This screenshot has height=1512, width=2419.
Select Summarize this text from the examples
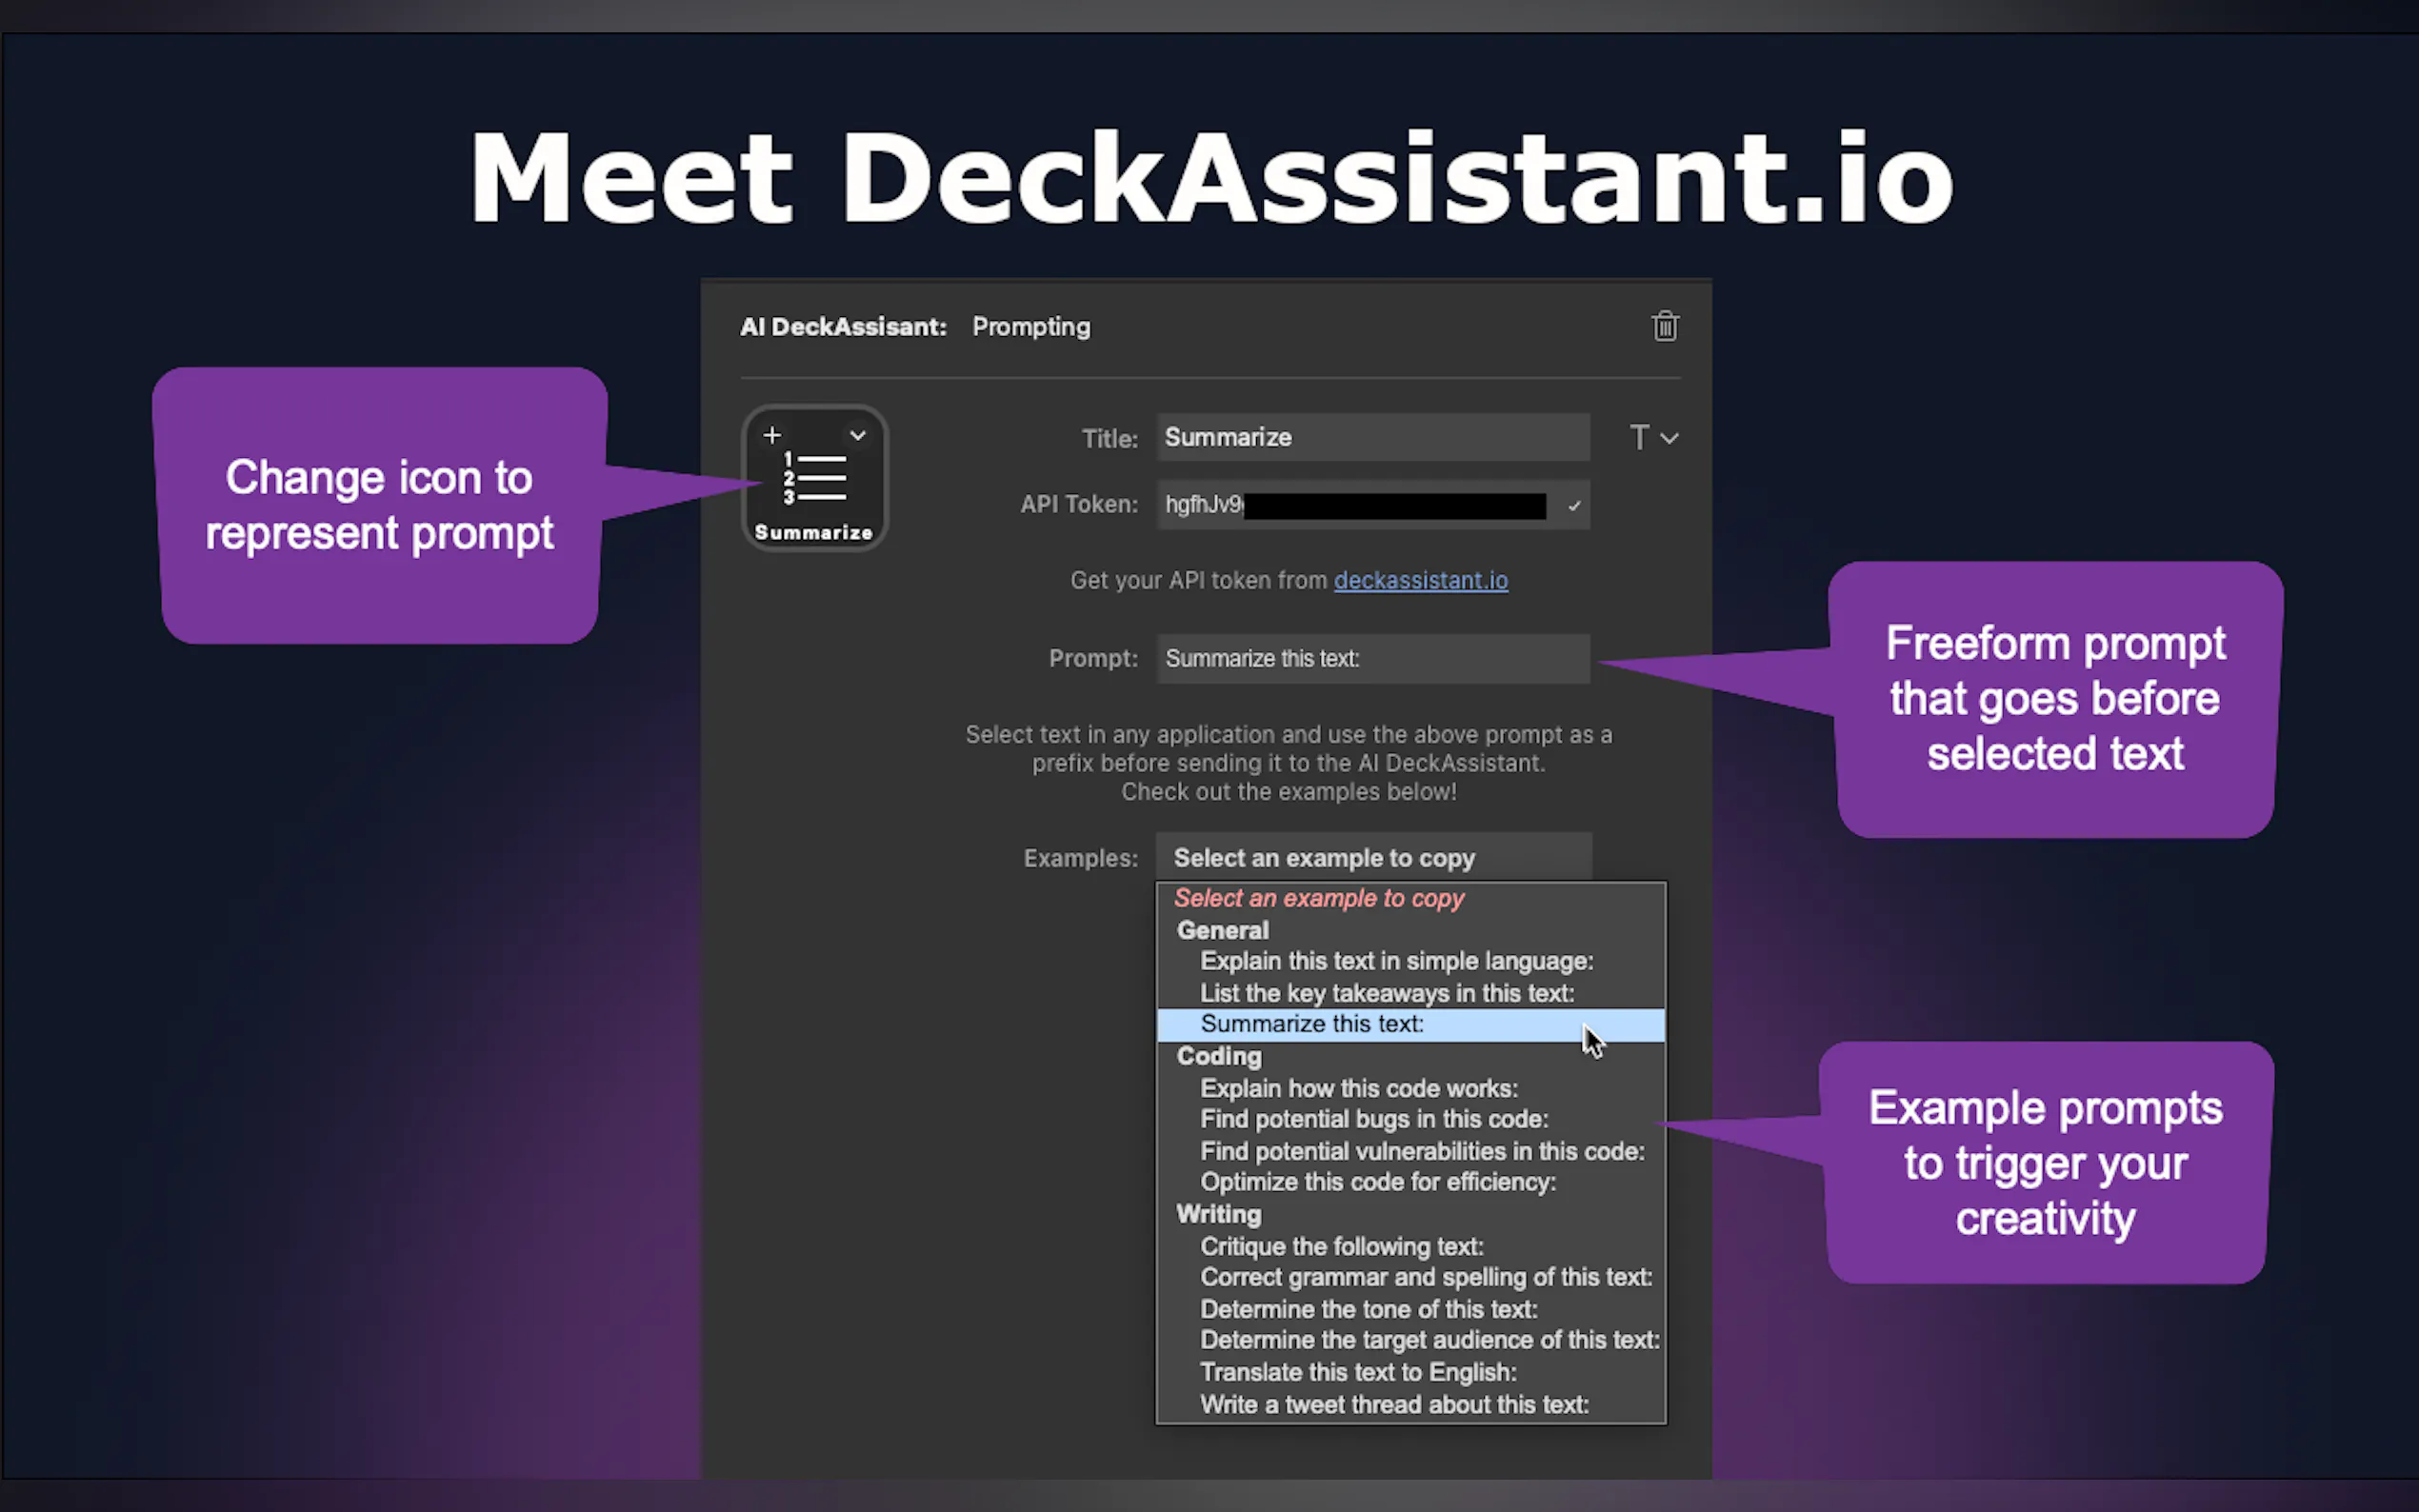(1312, 1023)
